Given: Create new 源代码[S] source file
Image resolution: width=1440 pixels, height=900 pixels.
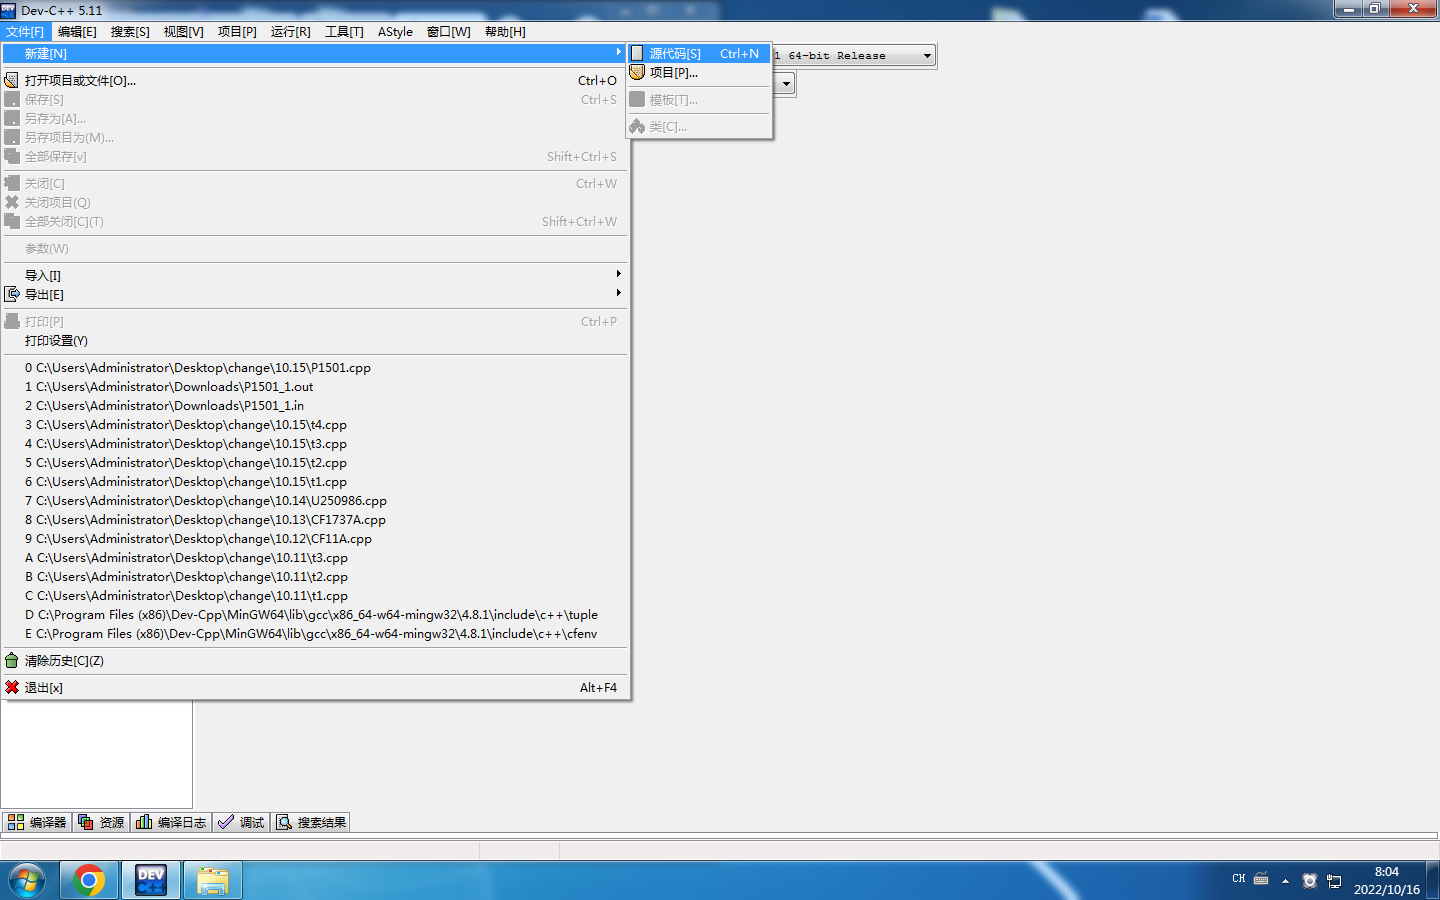Looking at the screenshot, I should click(x=699, y=54).
